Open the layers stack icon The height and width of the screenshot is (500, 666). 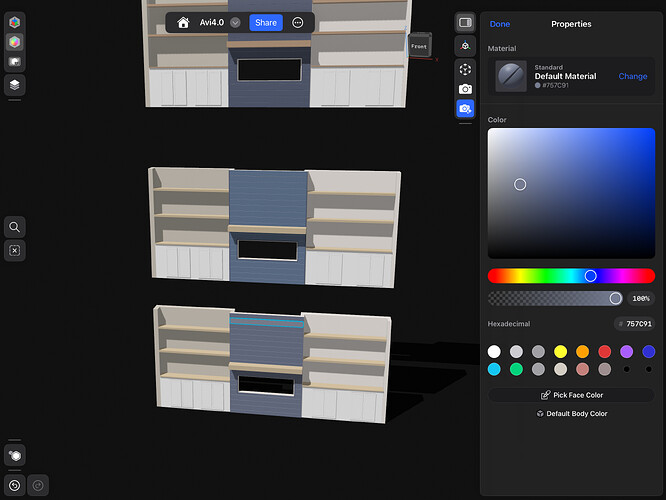click(14, 85)
